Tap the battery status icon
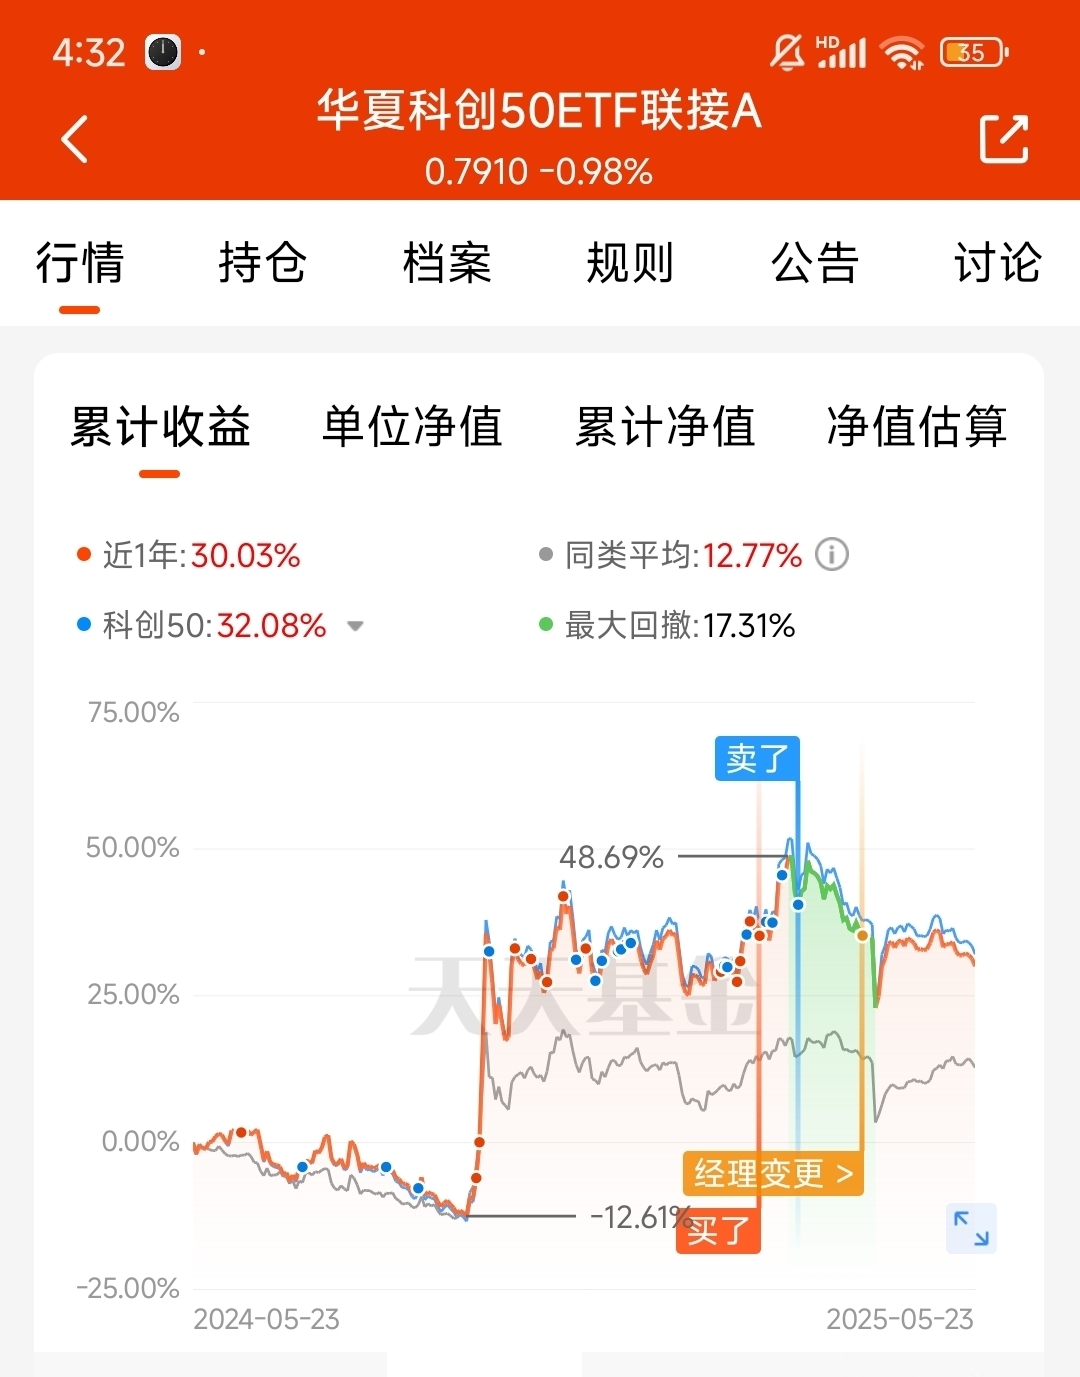Viewport: 1080px width, 1377px height. (974, 52)
